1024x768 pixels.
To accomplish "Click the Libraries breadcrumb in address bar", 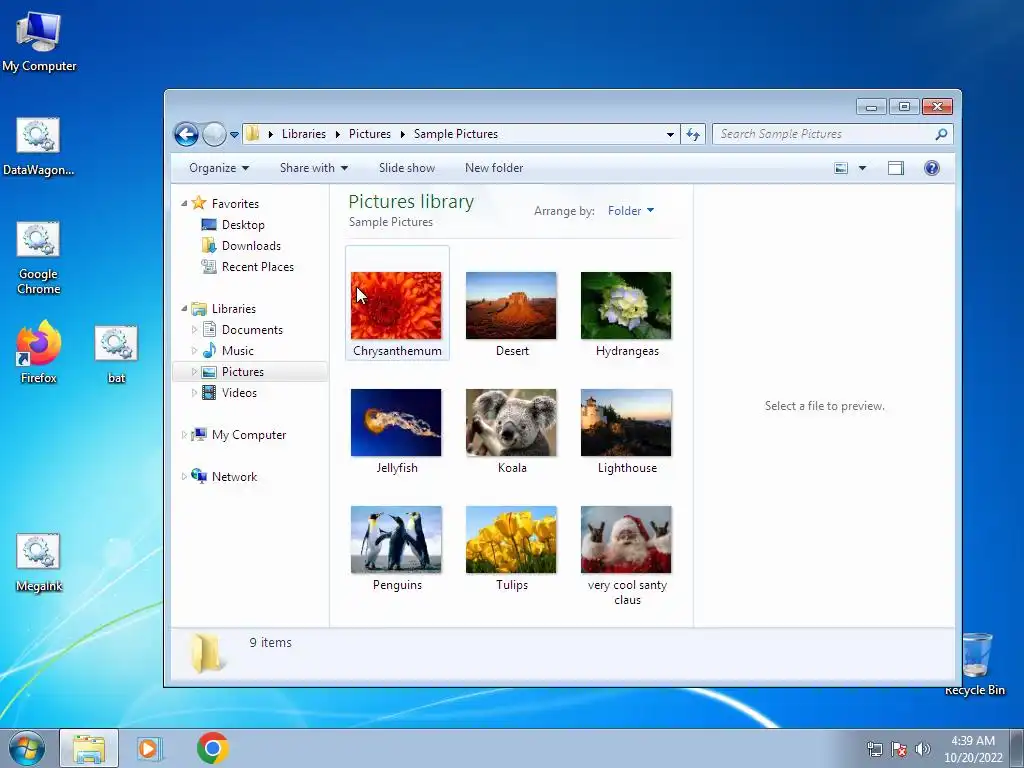I will tap(304, 134).
